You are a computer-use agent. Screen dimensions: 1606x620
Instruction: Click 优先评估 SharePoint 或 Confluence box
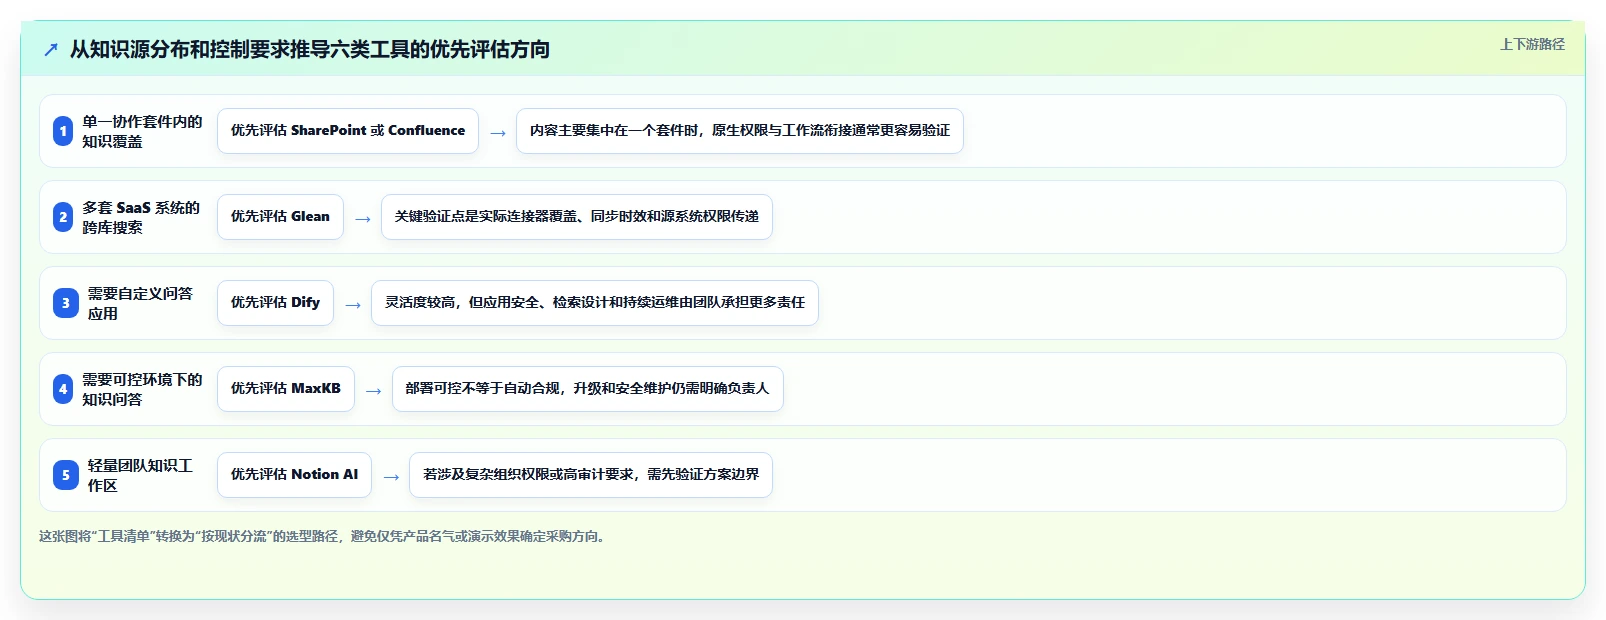coord(348,131)
